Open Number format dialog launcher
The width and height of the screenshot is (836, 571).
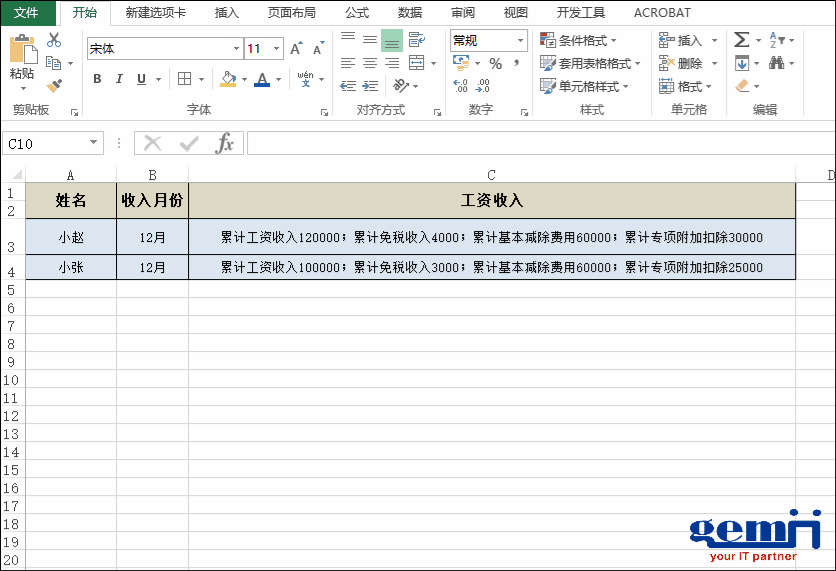pos(525,112)
